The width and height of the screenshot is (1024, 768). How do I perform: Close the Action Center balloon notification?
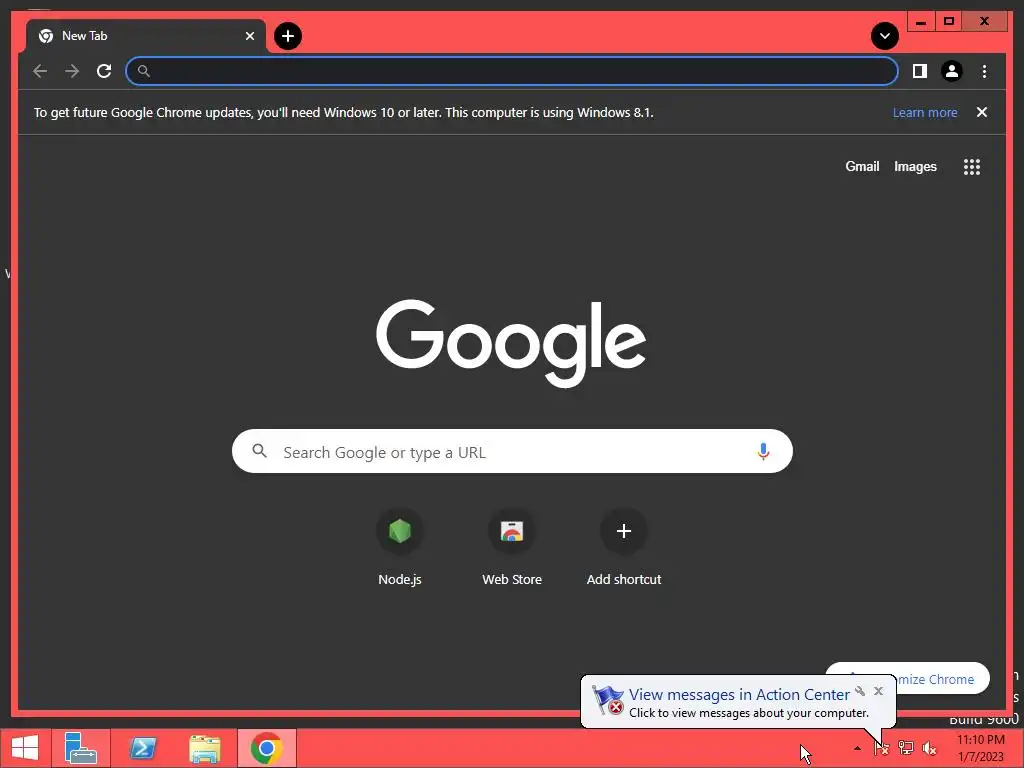[878, 691]
